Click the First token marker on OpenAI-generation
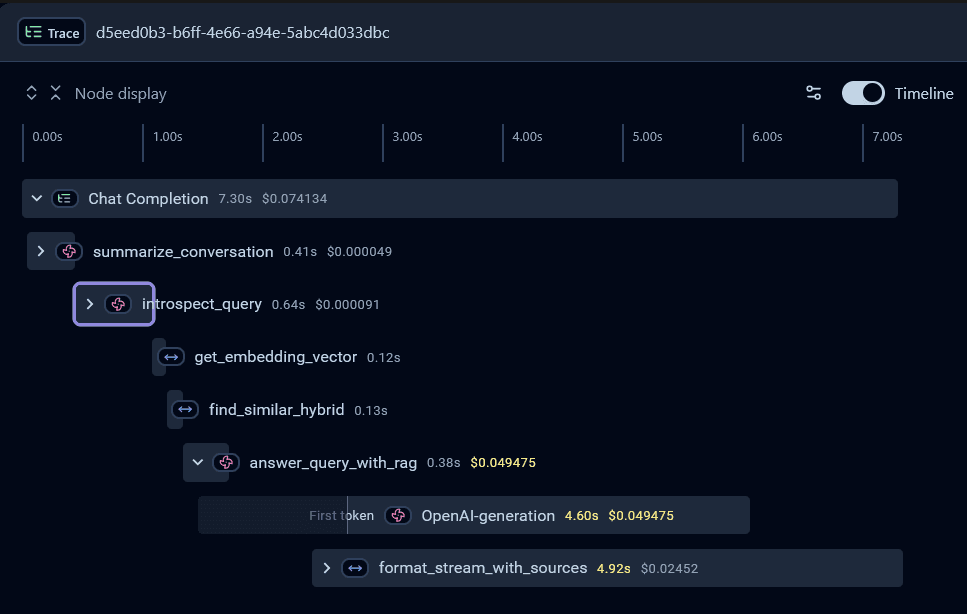 point(341,515)
